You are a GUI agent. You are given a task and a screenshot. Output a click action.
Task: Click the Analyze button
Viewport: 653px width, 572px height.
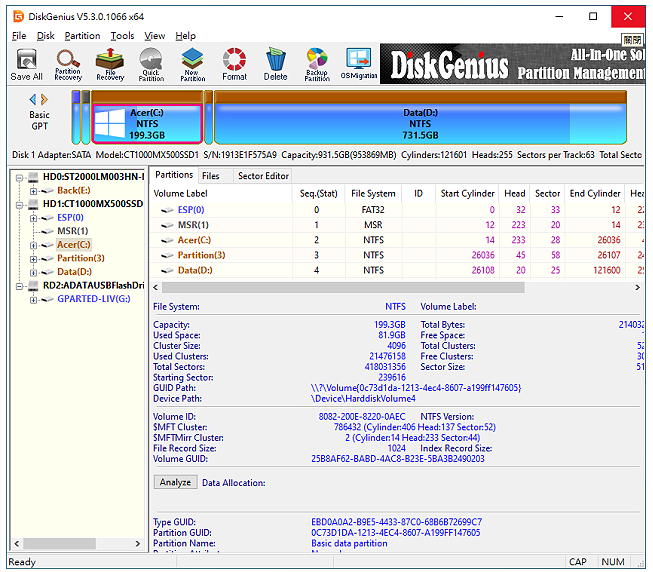point(175,482)
